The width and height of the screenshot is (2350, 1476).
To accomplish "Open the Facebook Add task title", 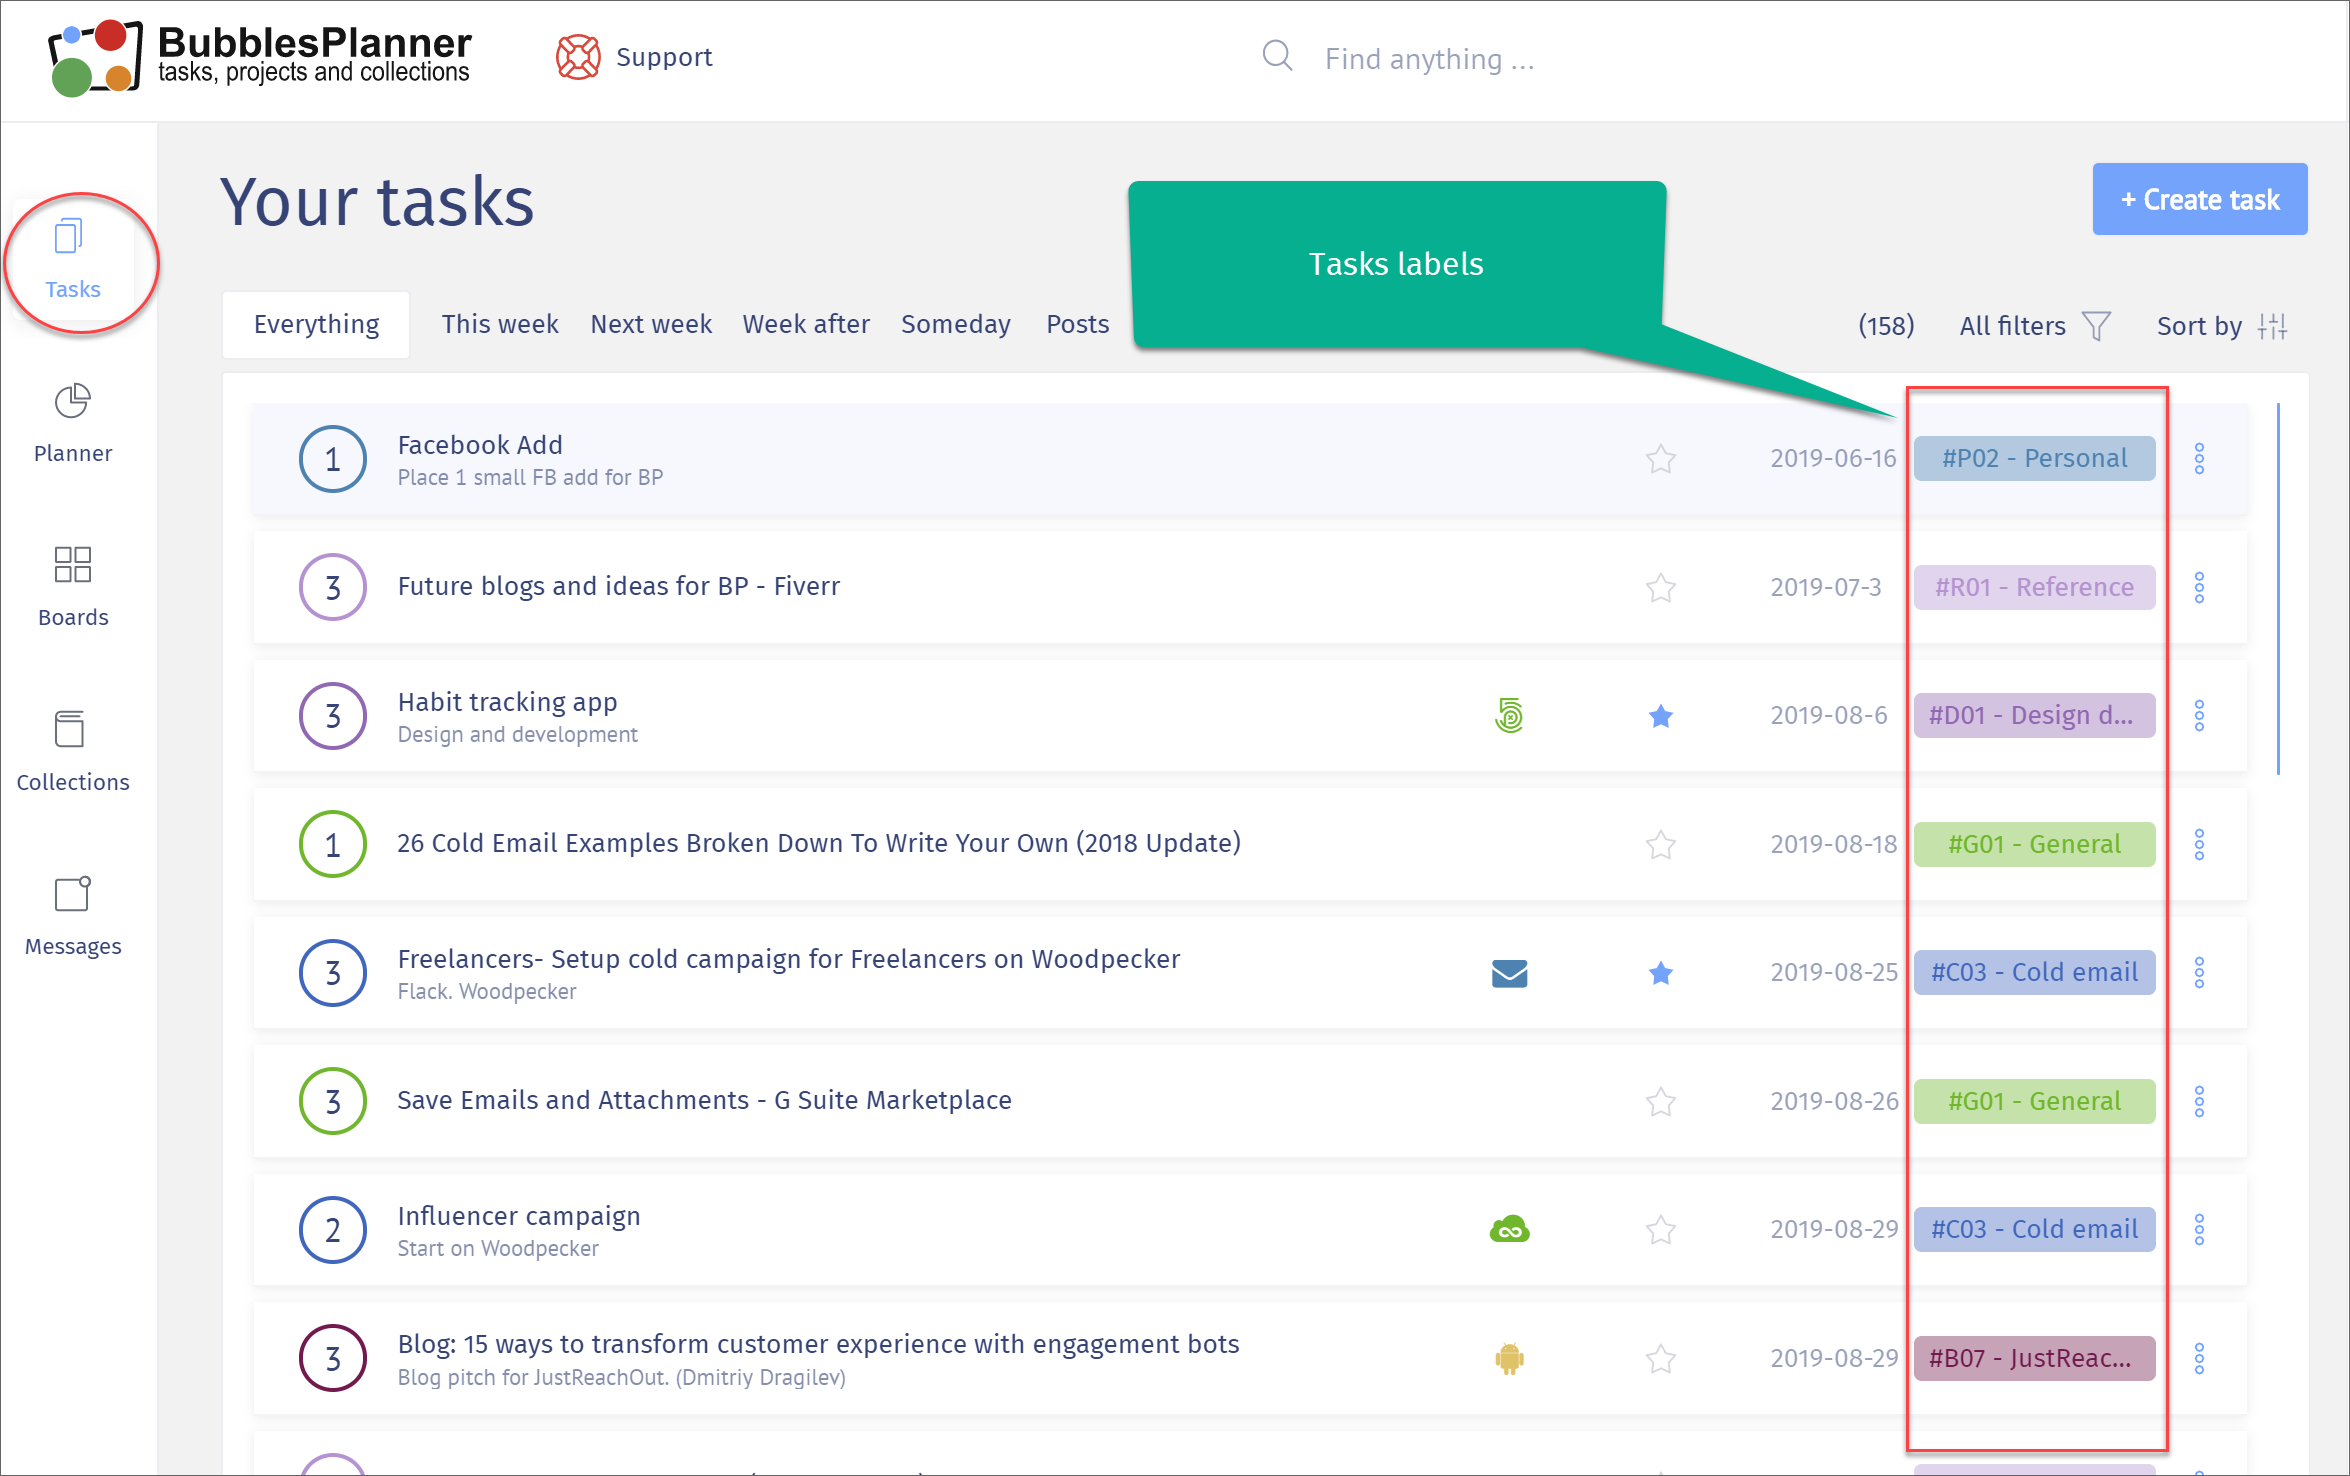I will [x=480, y=444].
